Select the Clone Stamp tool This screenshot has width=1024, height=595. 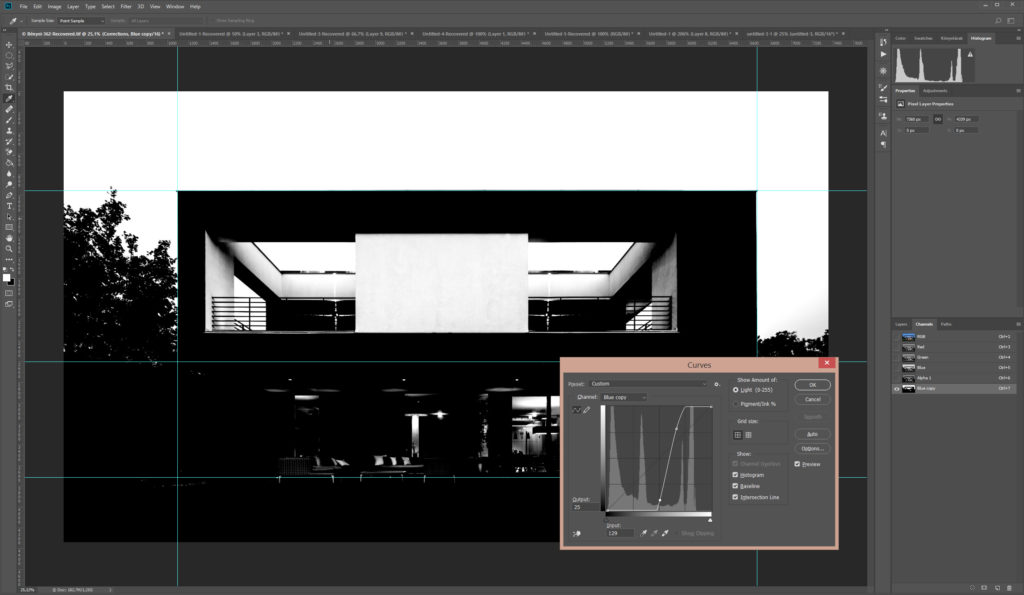tap(9, 131)
